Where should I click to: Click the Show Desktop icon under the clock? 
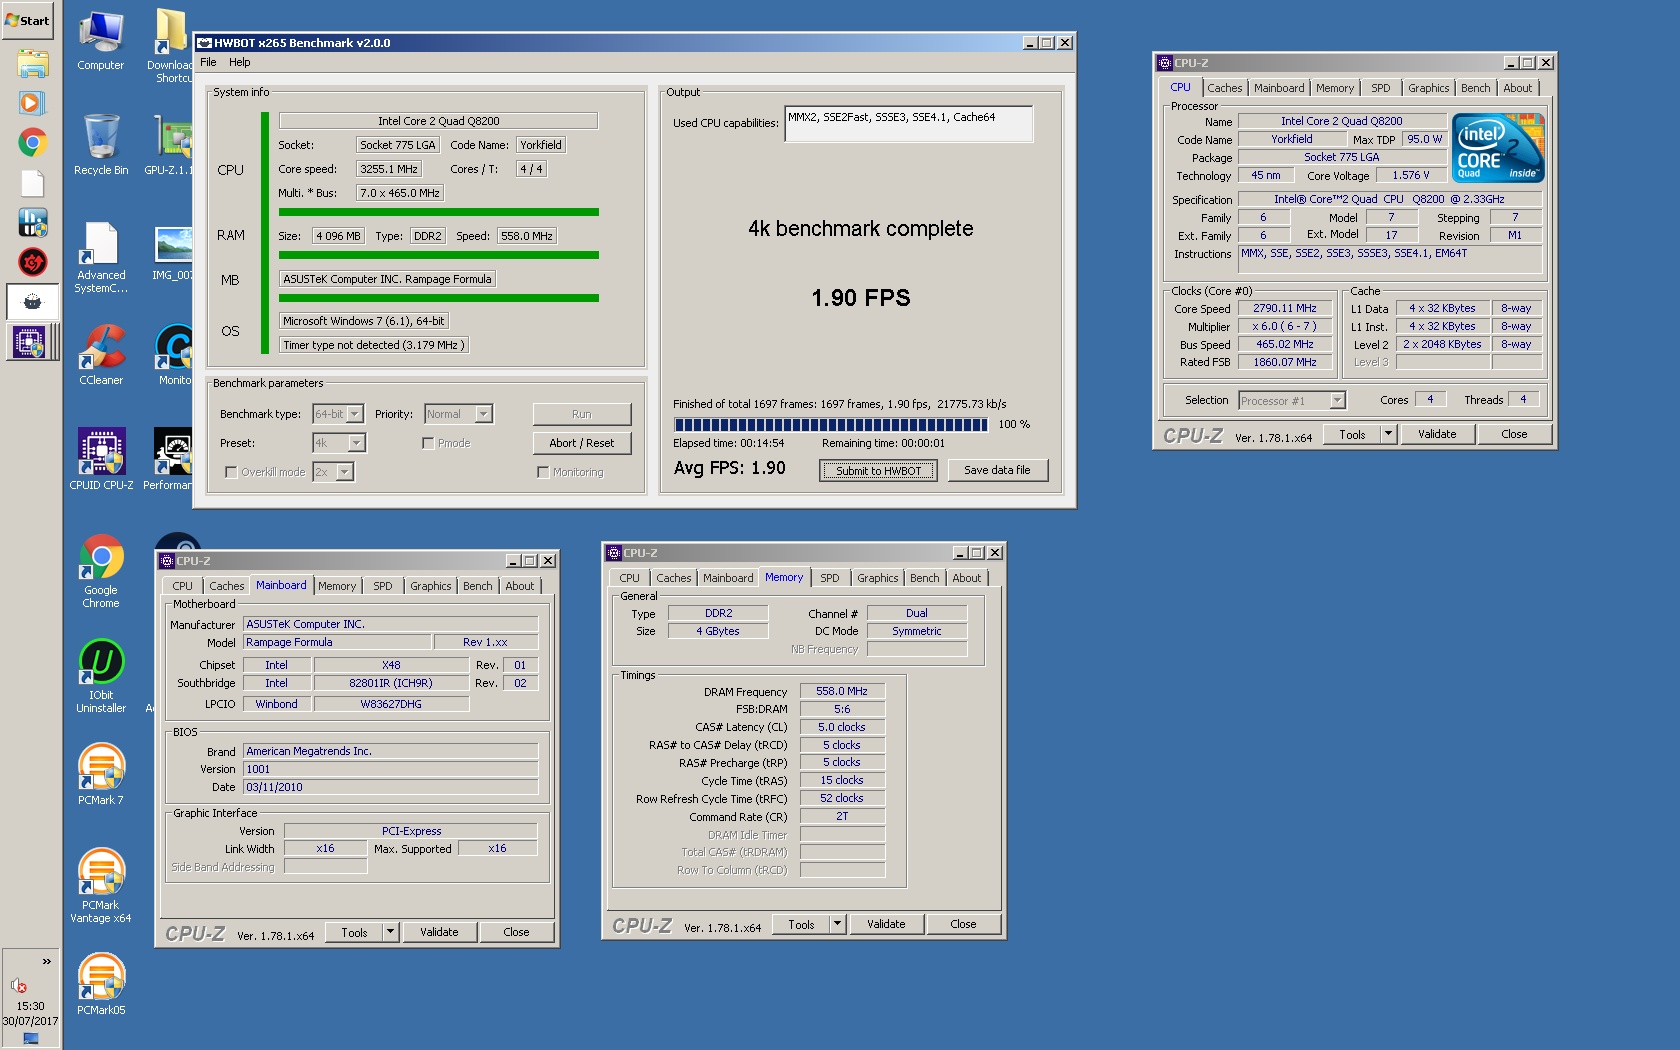pyautogui.click(x=31, y=1039)
